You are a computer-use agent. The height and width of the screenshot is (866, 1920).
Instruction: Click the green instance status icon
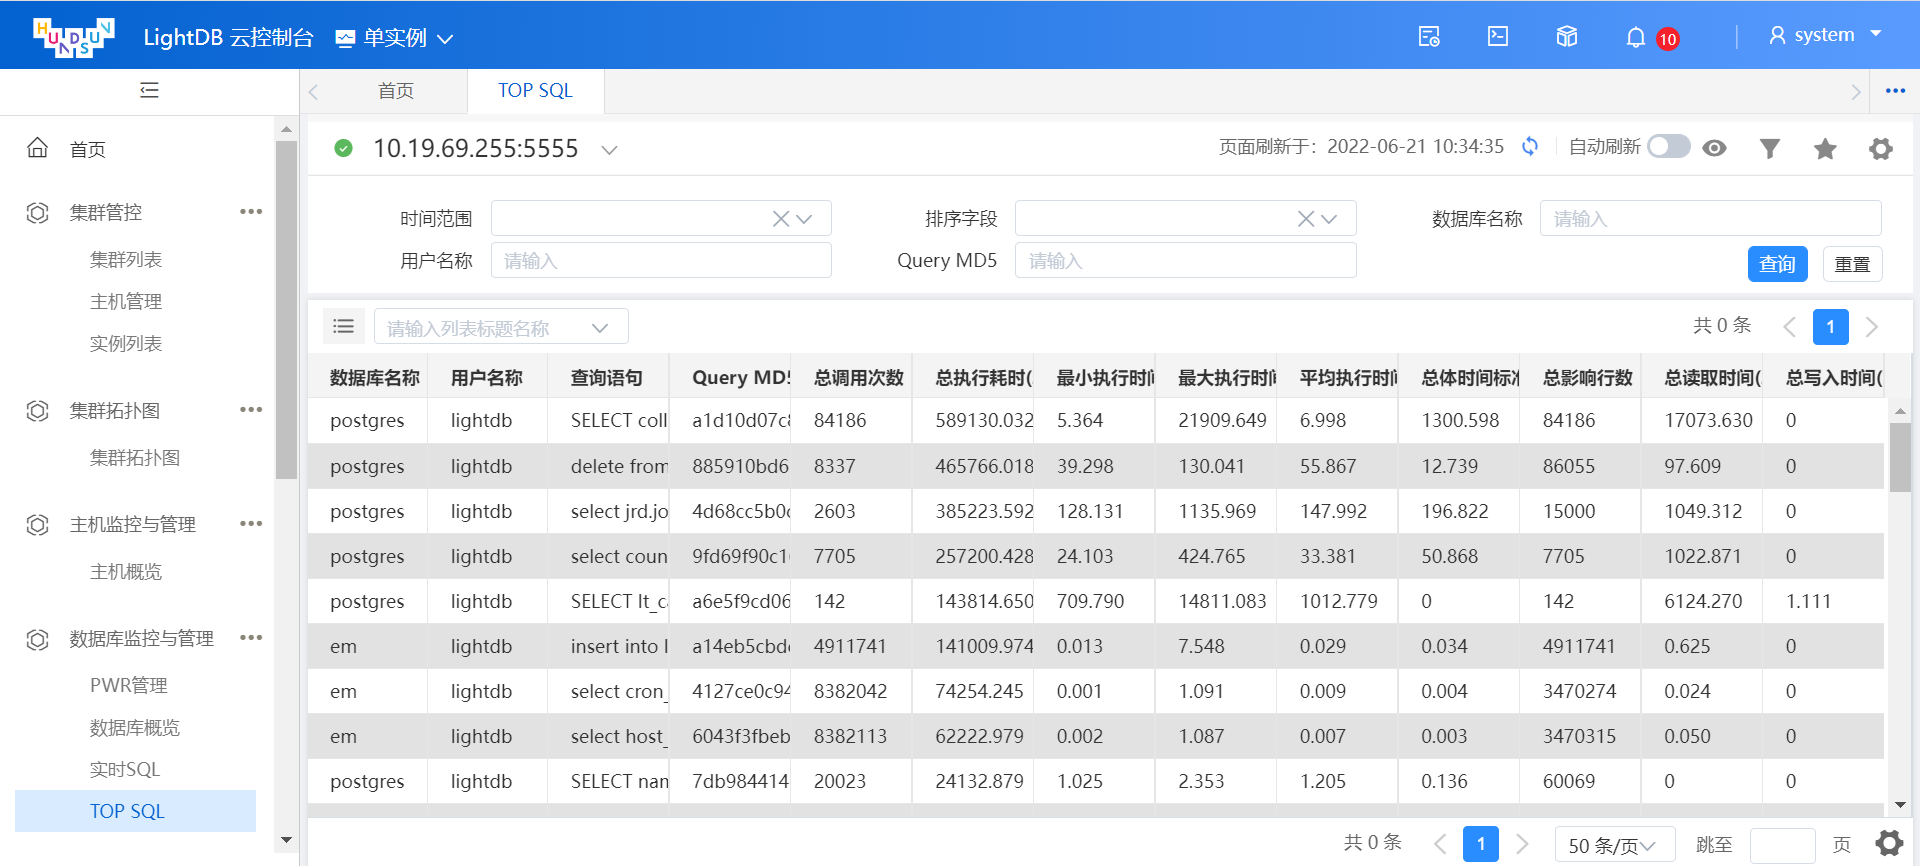tap(343, 148)
